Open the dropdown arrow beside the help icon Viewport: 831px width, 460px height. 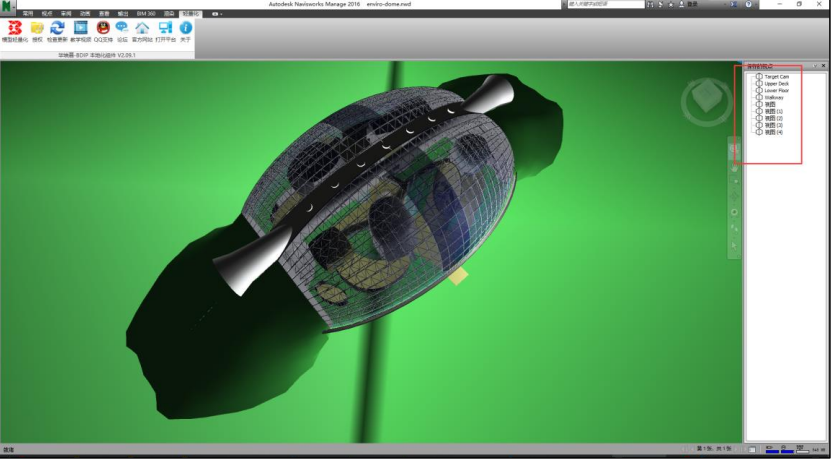756,4
